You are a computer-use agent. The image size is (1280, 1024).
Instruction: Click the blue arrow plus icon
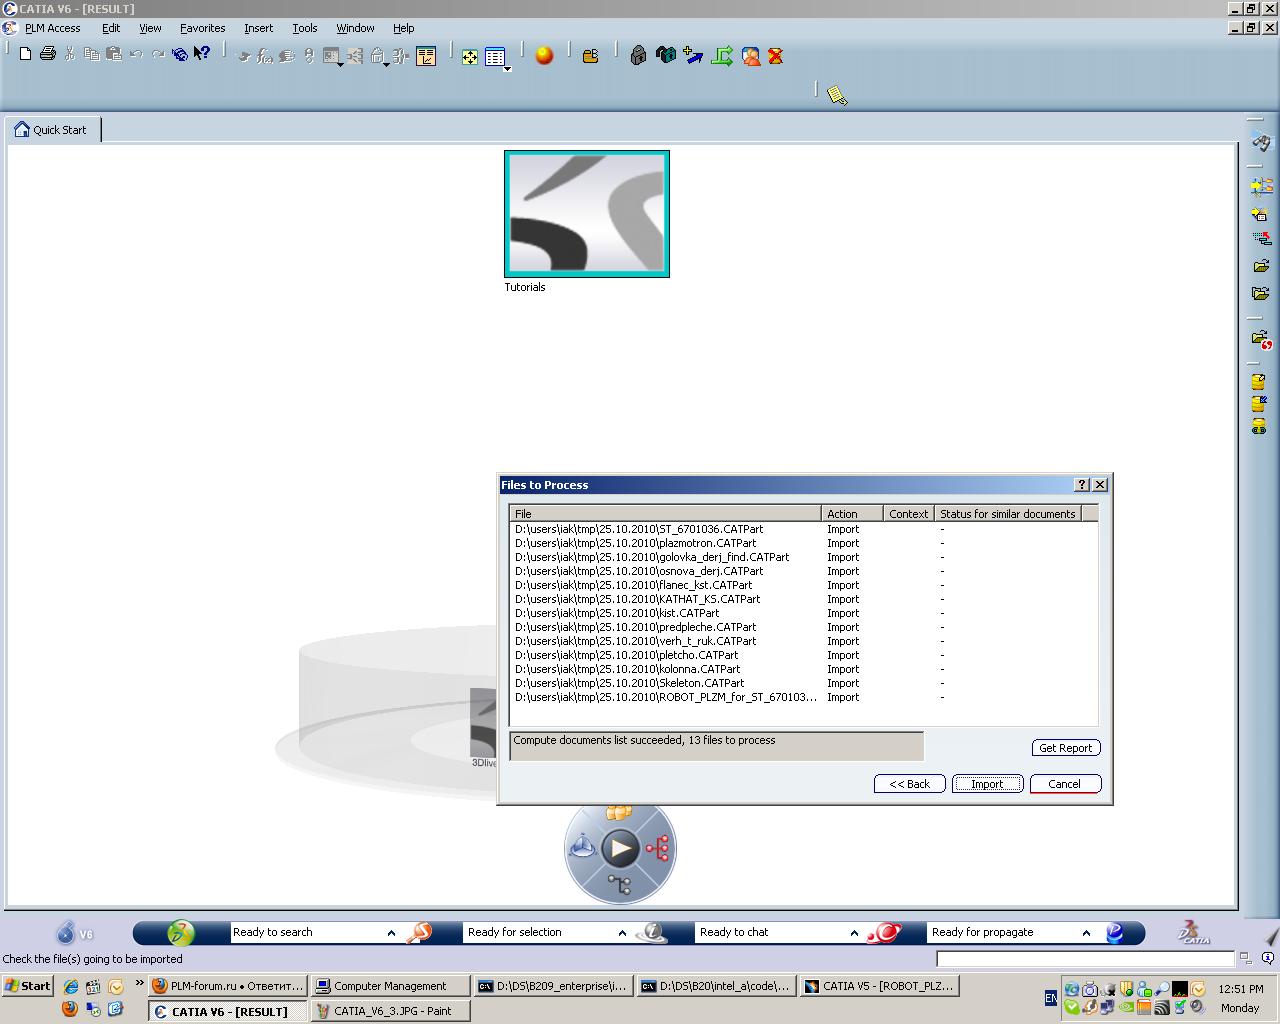click(694, 56)
